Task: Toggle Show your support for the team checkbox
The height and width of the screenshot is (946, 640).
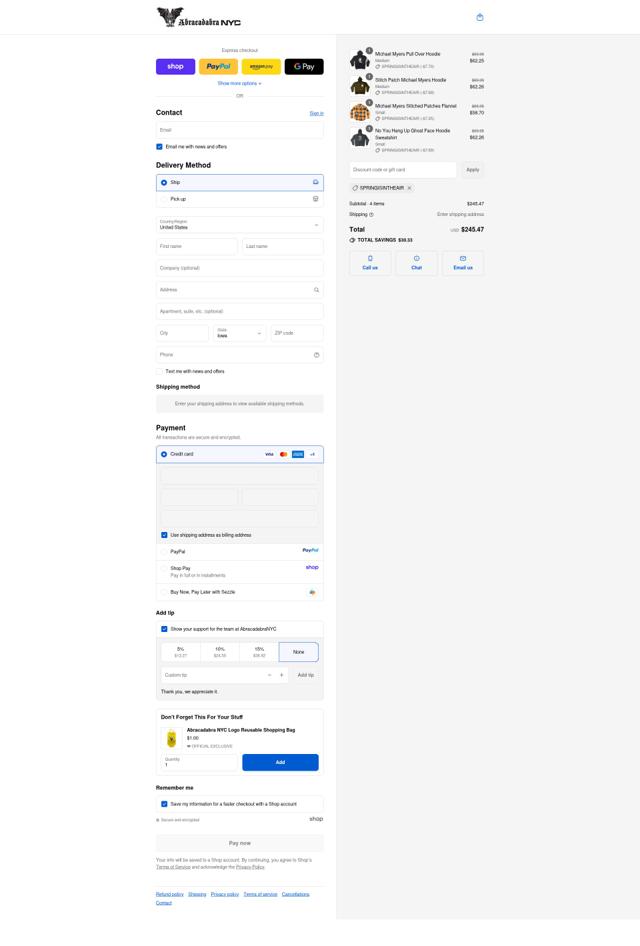Action: click(164, 629)
